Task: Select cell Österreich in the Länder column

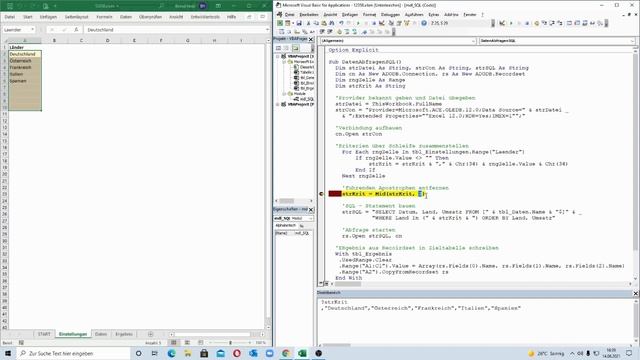Action: pos(24,61)
